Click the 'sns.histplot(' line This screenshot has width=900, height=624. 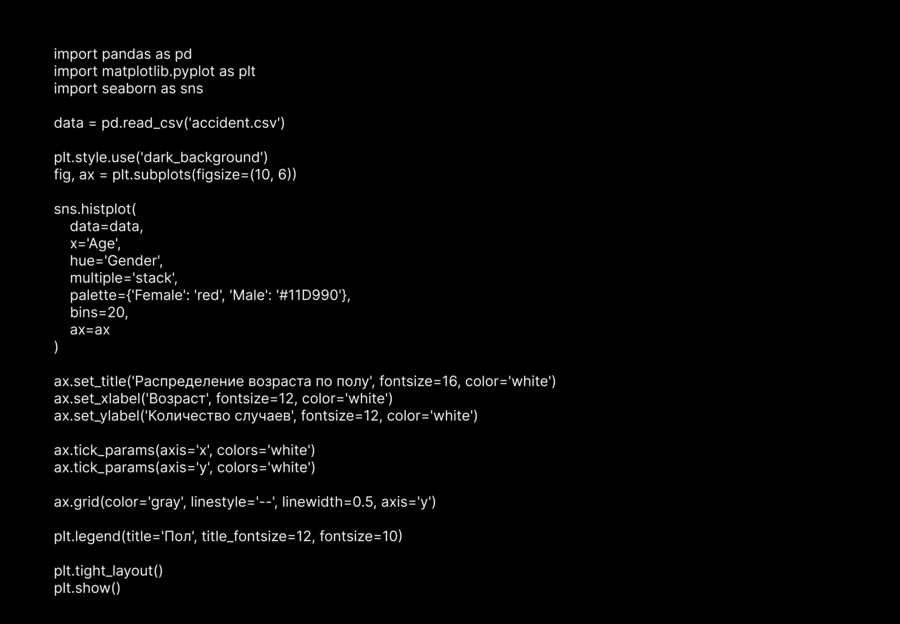95,209
